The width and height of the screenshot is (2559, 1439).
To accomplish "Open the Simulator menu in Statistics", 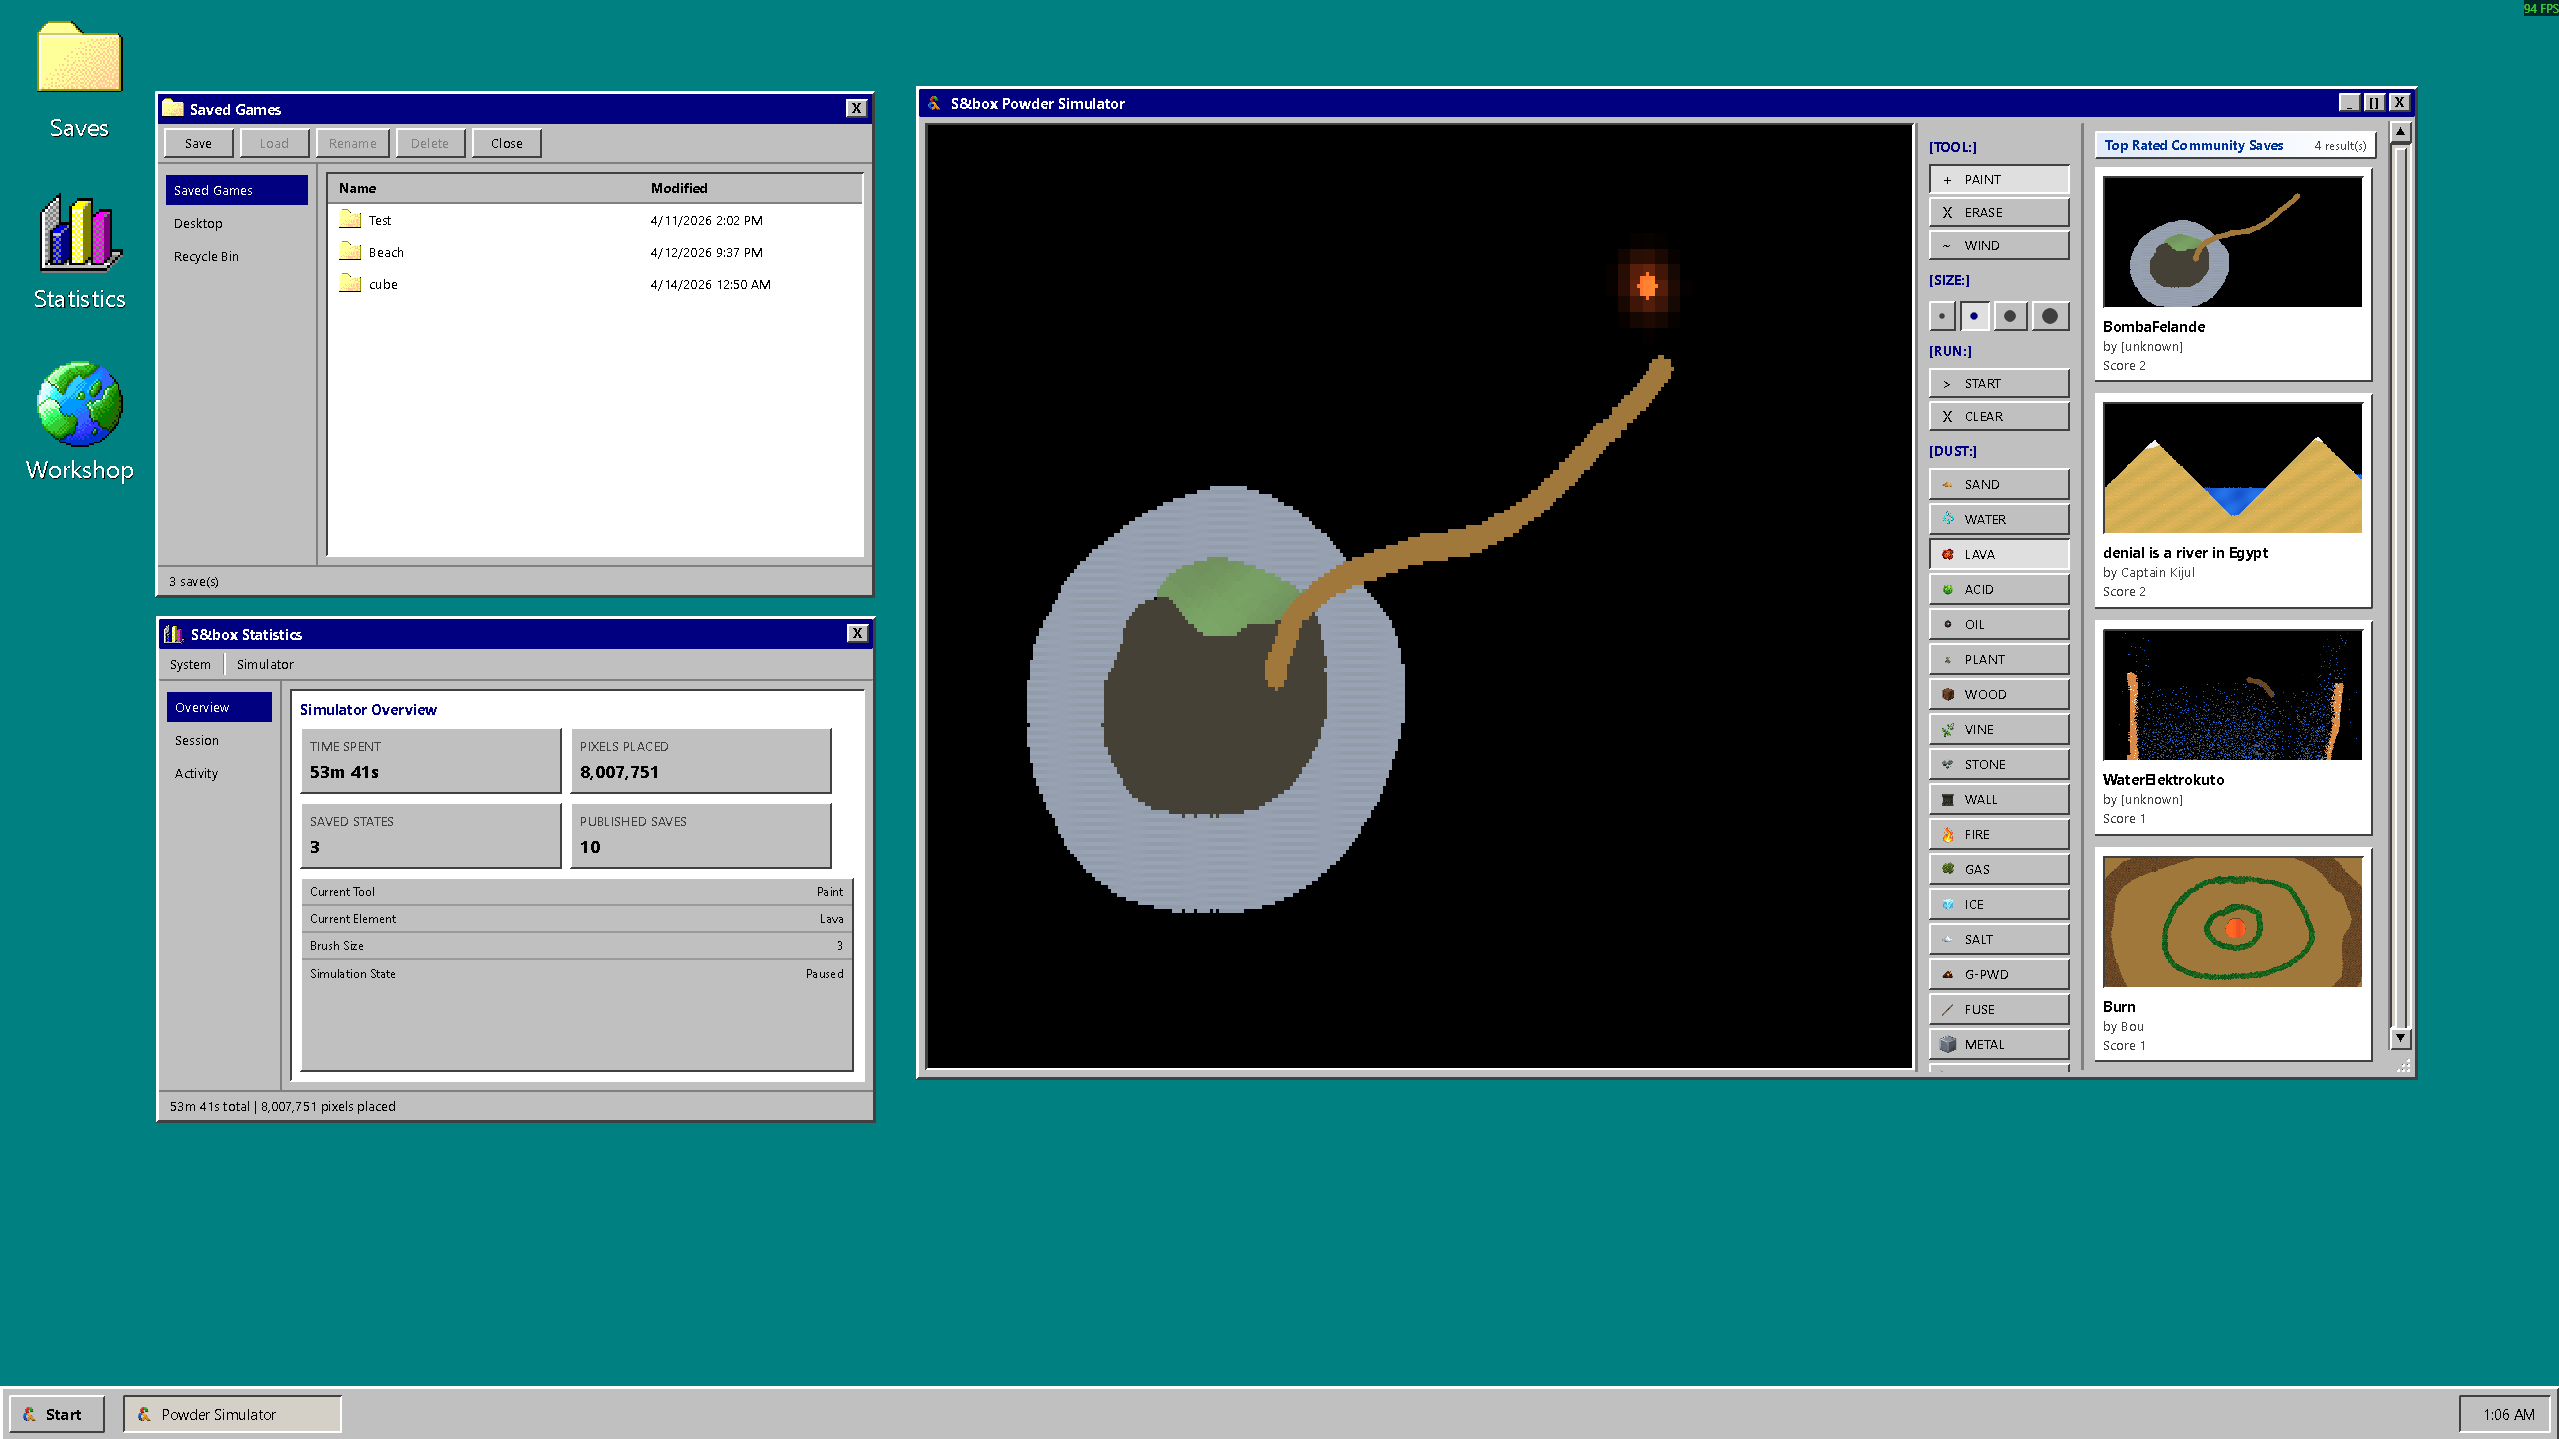I will click(x=265, y=664).
